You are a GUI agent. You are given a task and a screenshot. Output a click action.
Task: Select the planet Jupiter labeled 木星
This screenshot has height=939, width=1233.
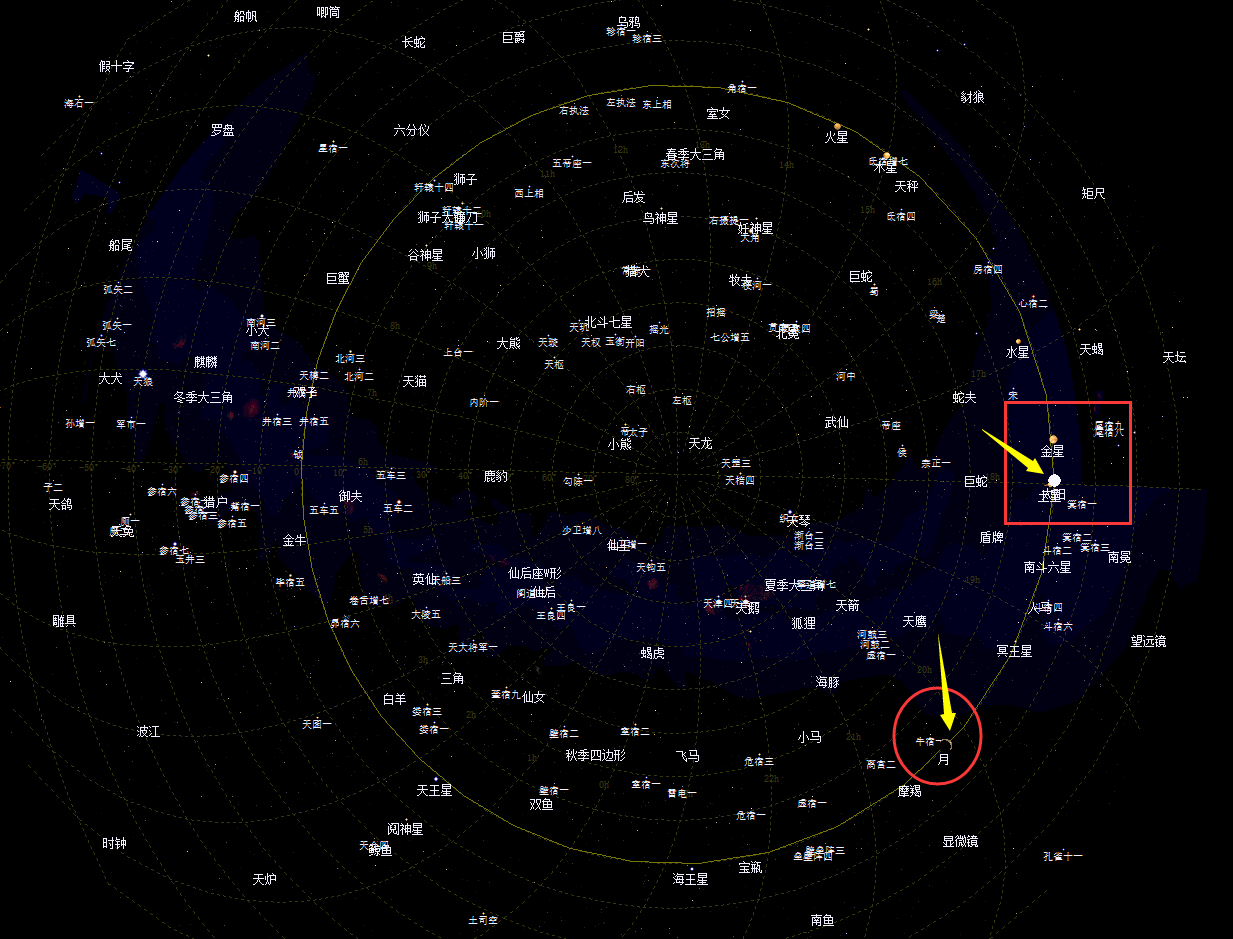point(885,167)
